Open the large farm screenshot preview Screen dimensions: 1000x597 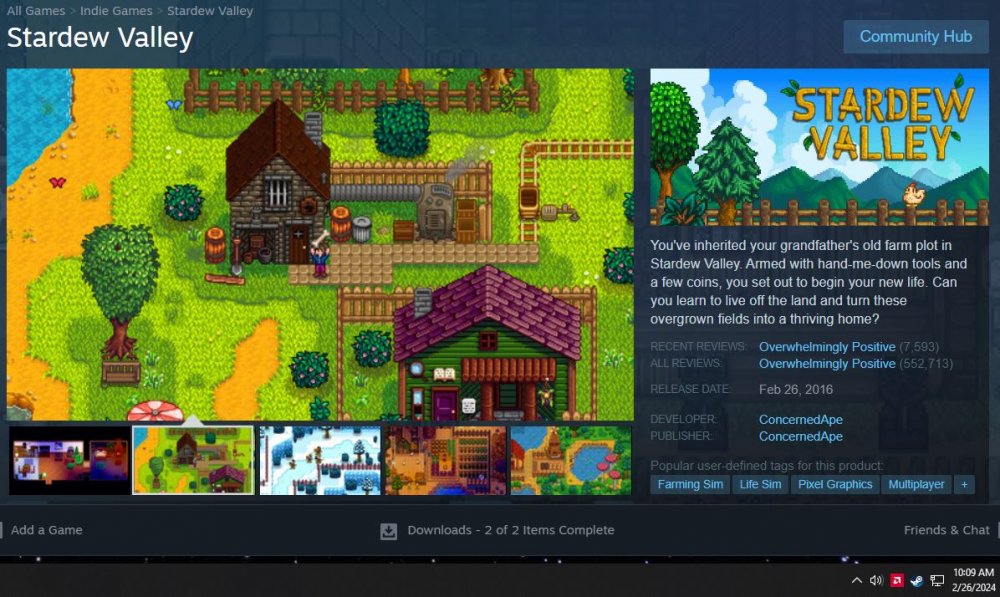[320, 244]
